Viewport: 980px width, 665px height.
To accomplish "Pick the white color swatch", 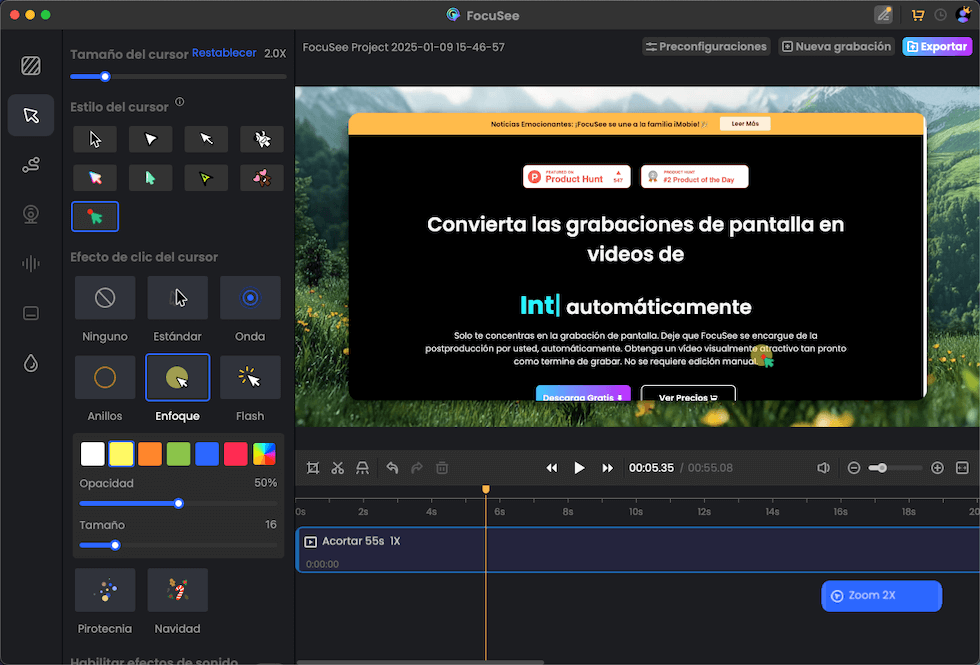I will 92,454.
